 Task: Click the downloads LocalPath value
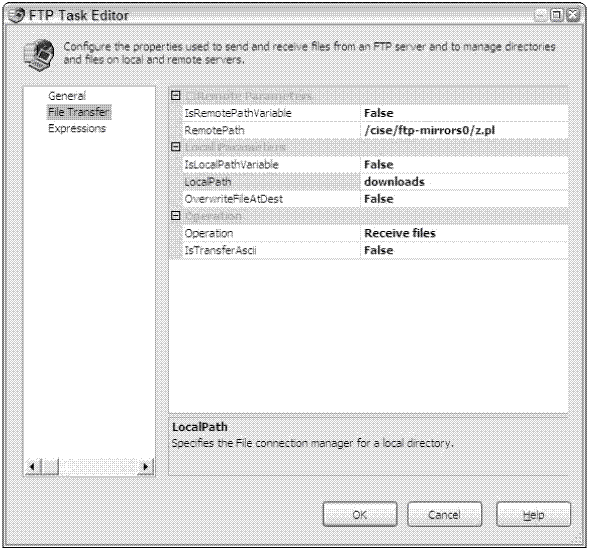click(x=464, y=182)
